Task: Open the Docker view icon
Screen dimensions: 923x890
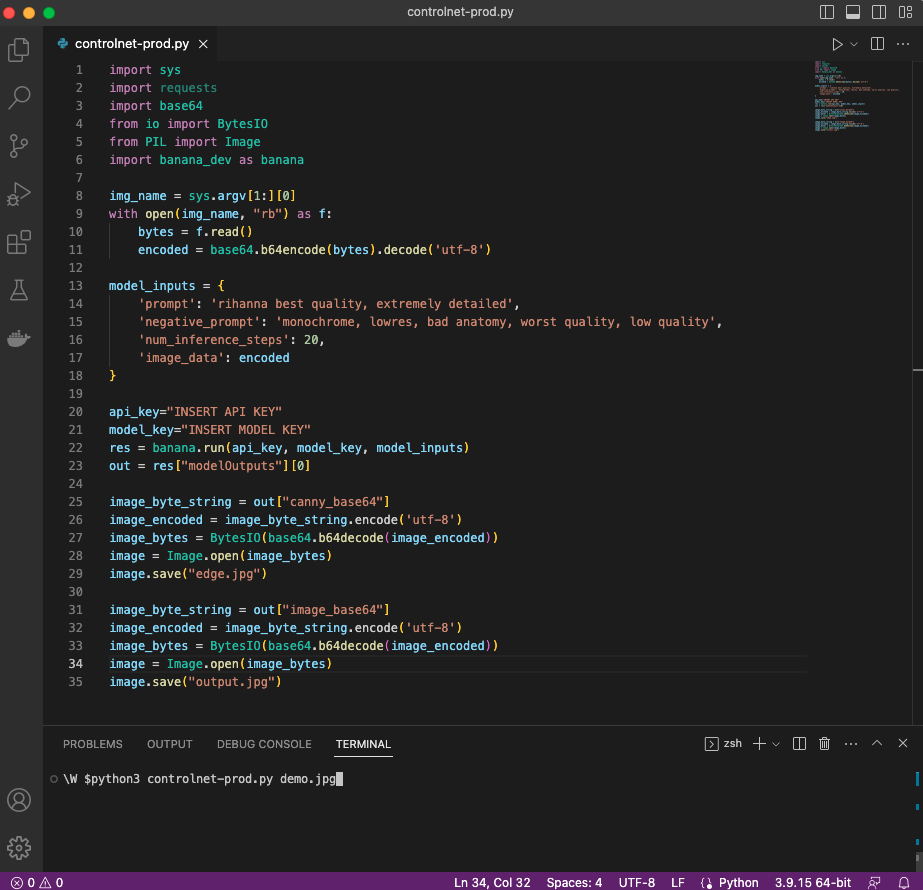Action: pyautogui.click(x=19, y=338)
